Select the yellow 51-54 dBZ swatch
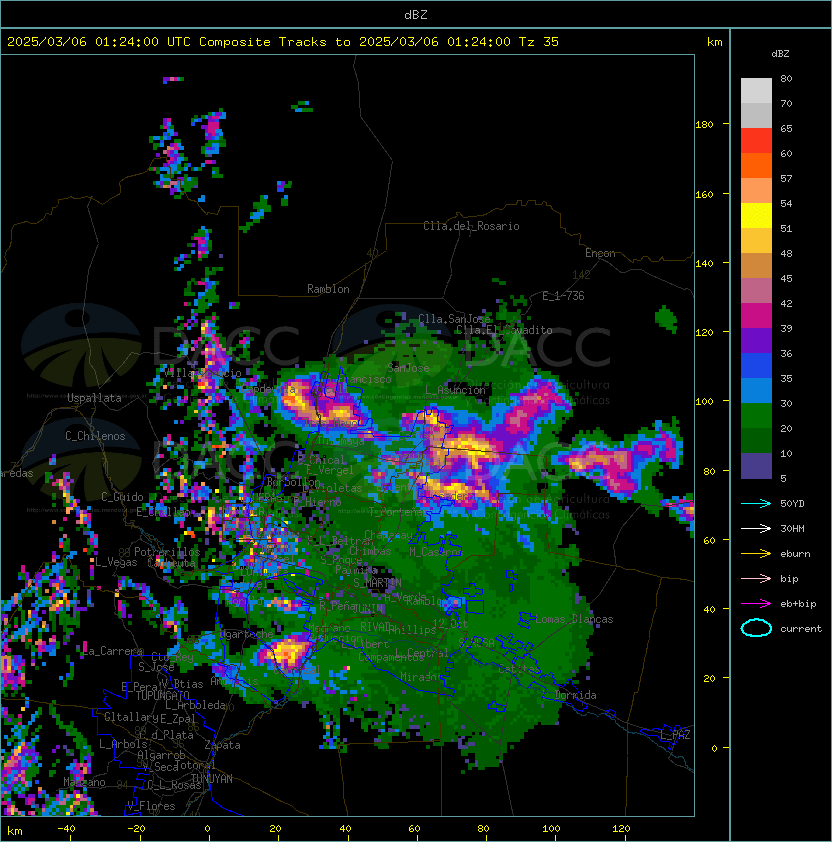 click(756, 215)
